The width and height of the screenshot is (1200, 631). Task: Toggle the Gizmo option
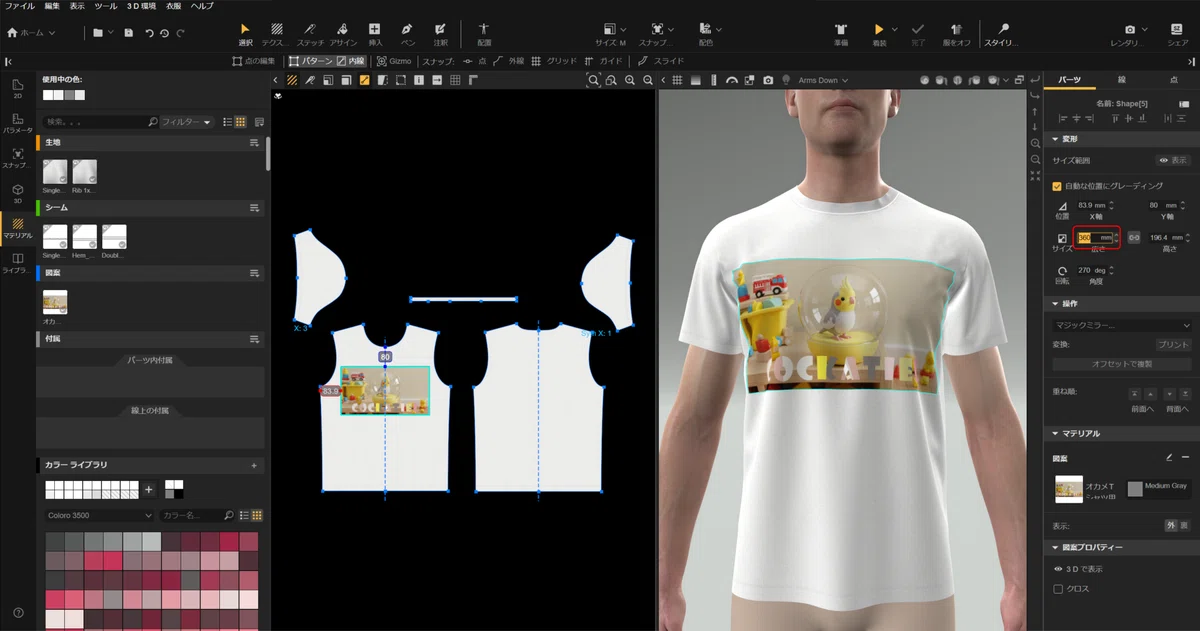395,61
